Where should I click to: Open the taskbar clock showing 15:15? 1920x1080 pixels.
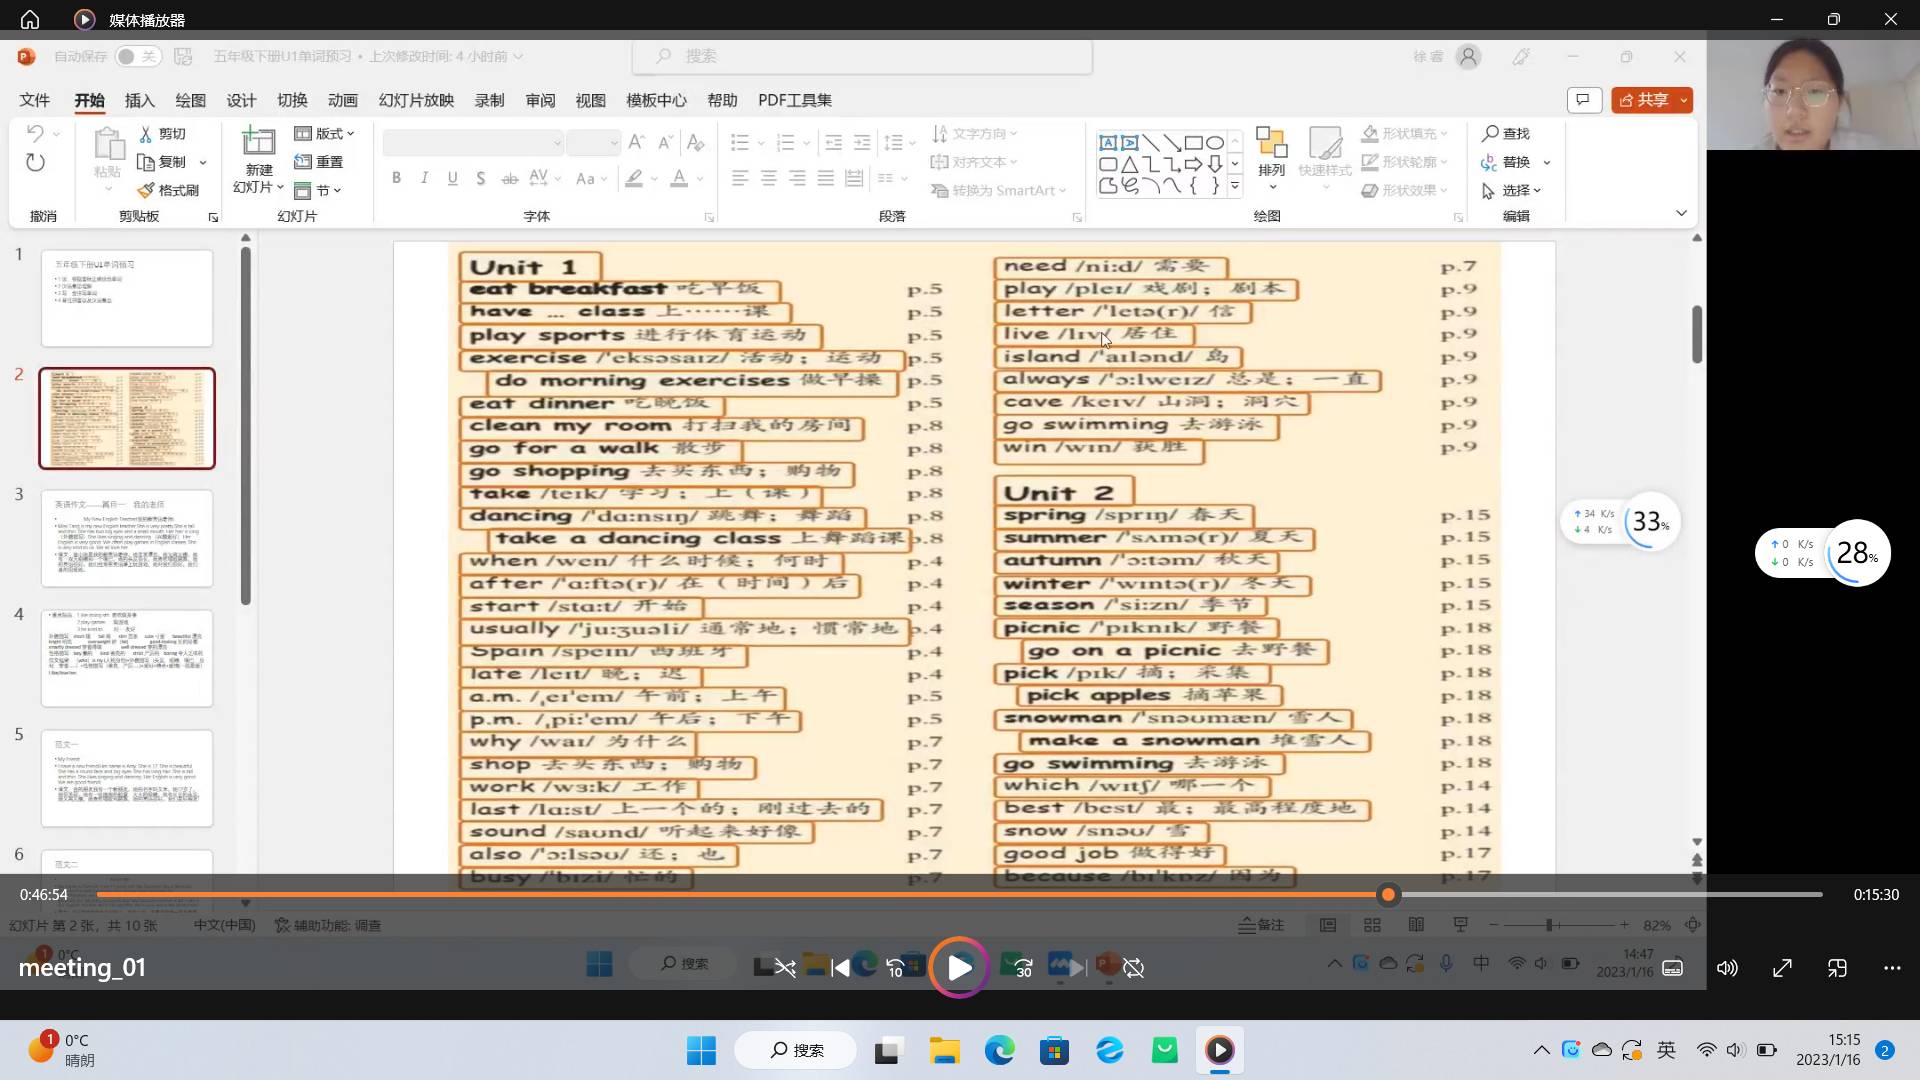pyautogui.click(x=1828, y=1050)
